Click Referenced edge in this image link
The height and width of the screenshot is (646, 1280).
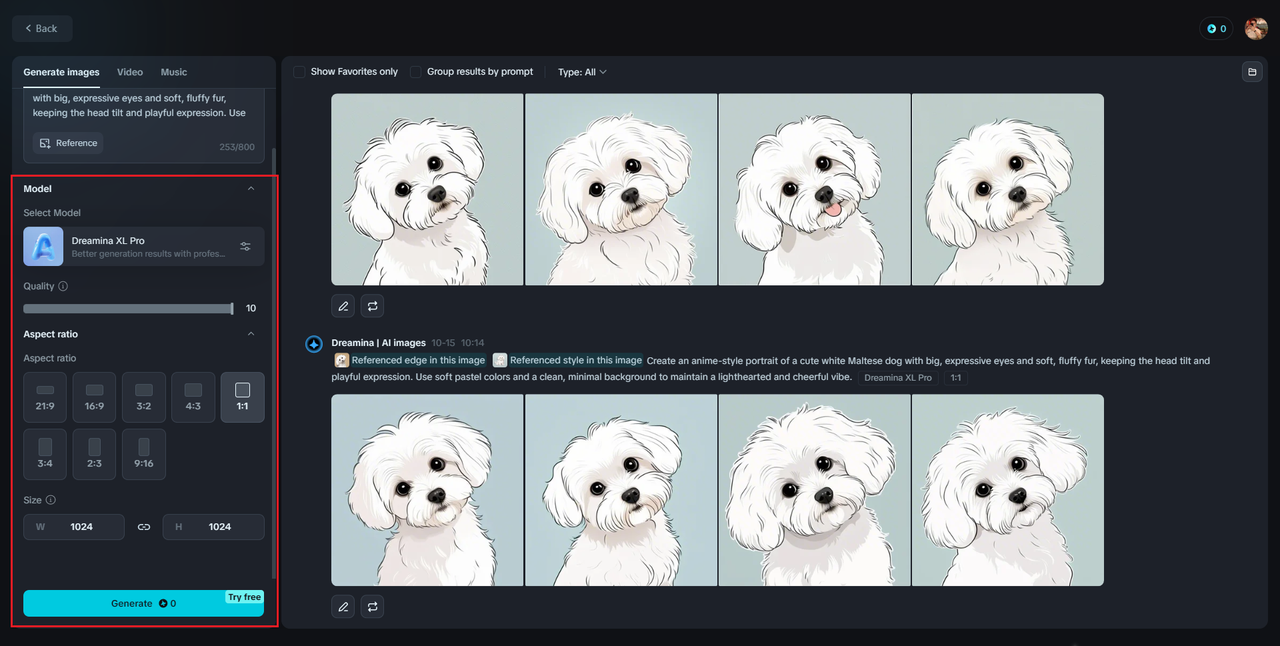[418, 360]
